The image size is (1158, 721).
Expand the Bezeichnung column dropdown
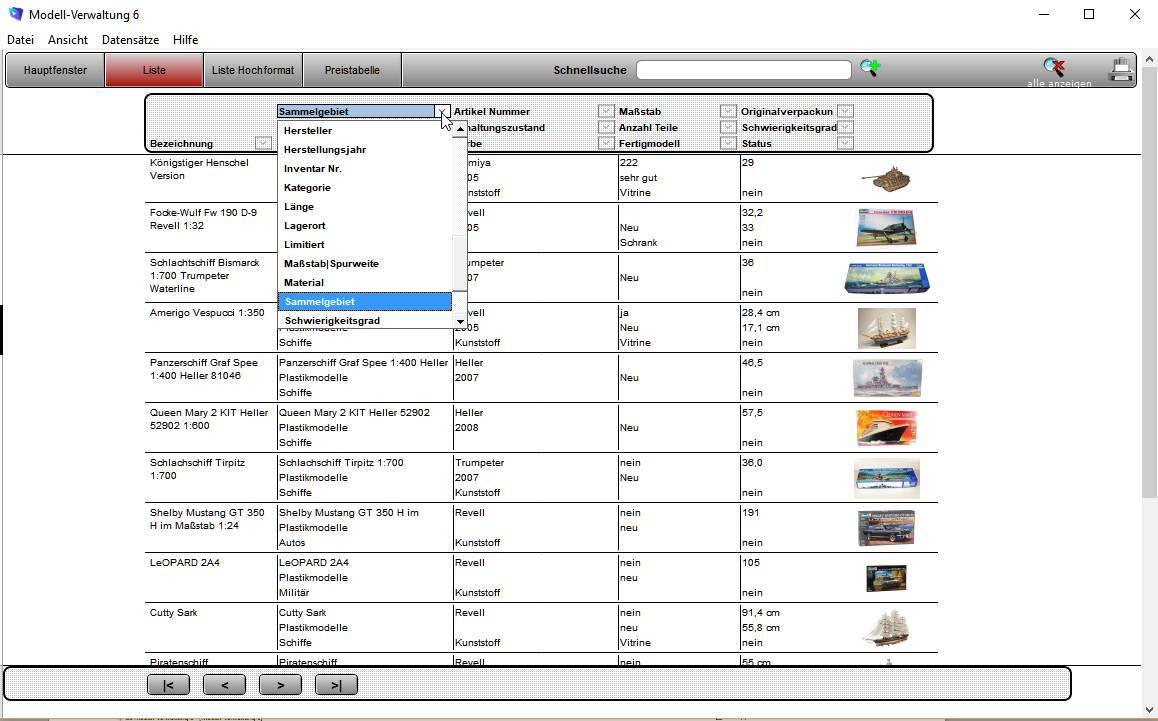coord(262,143)
